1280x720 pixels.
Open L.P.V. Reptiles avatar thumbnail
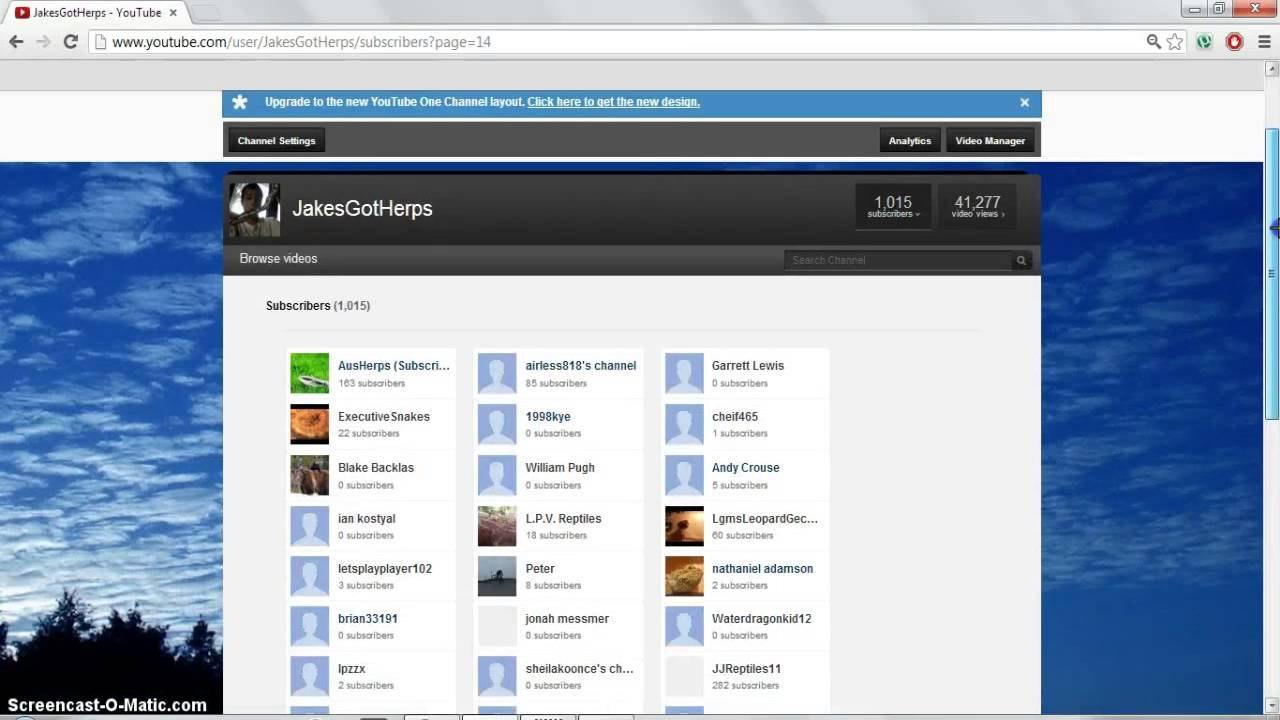(x=497, y=526)
